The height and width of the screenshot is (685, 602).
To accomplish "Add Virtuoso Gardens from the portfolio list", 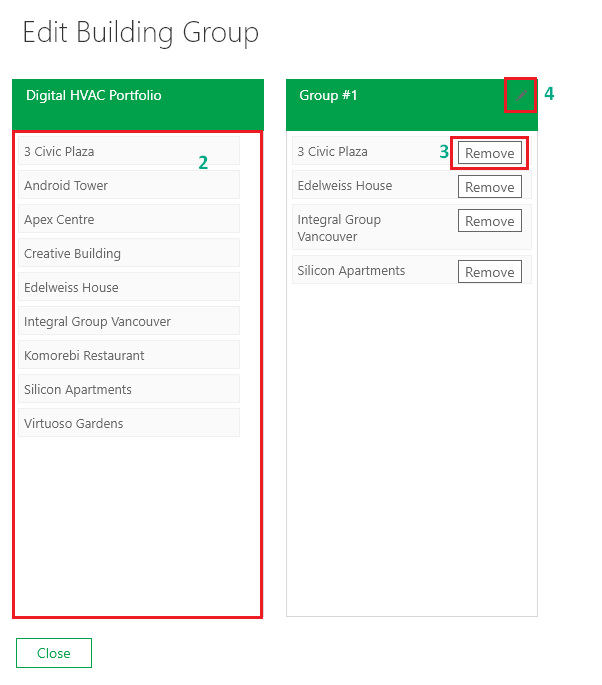I will (x=129, y=423).
